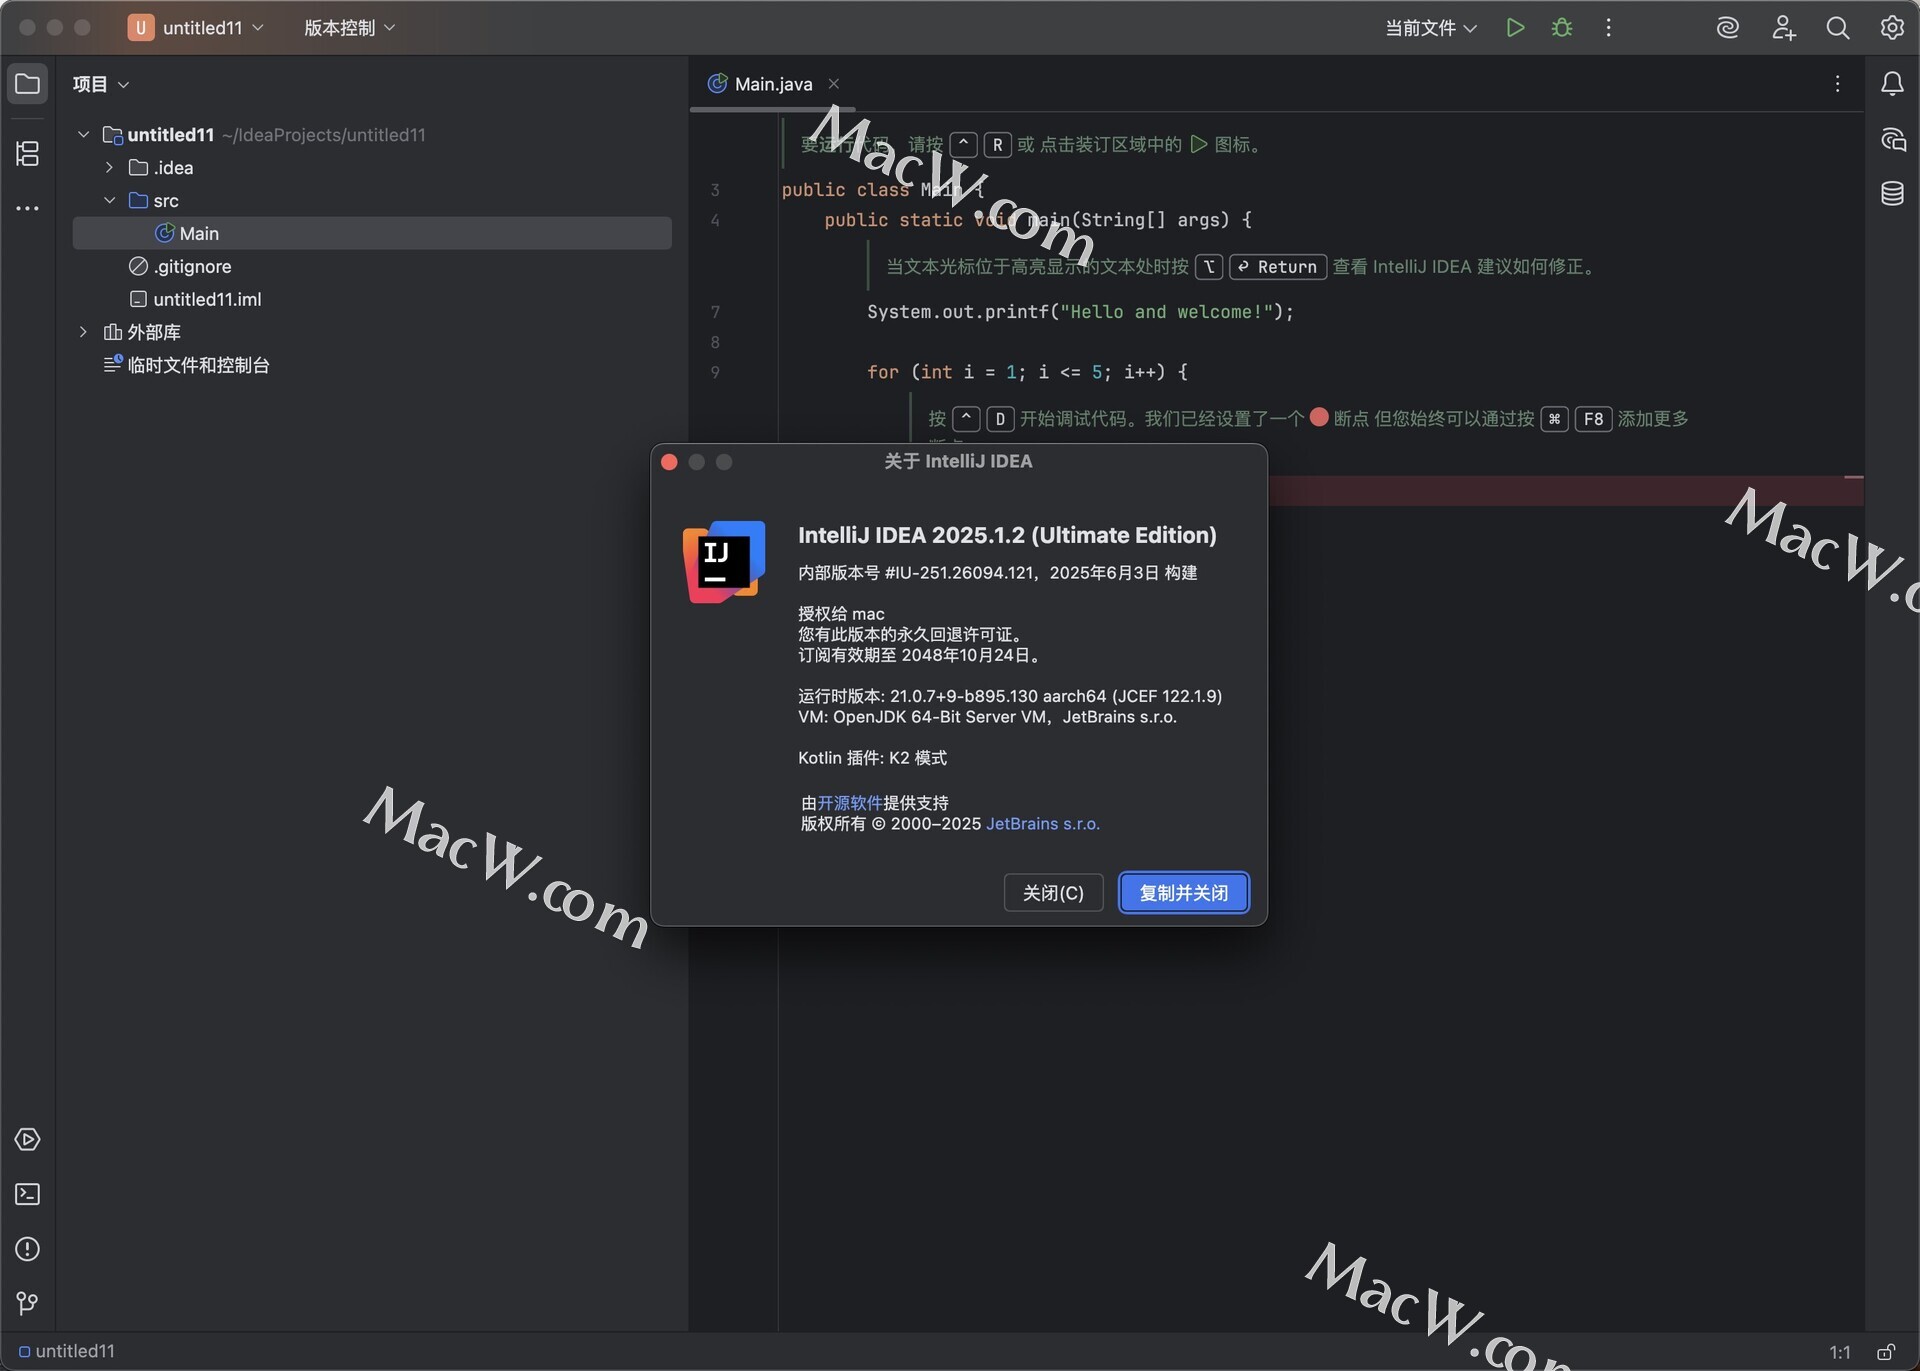This screenshot has width=1920, height=1371.
Task: Open the Problems tool window icon
Action: [x=27, y=1249]
